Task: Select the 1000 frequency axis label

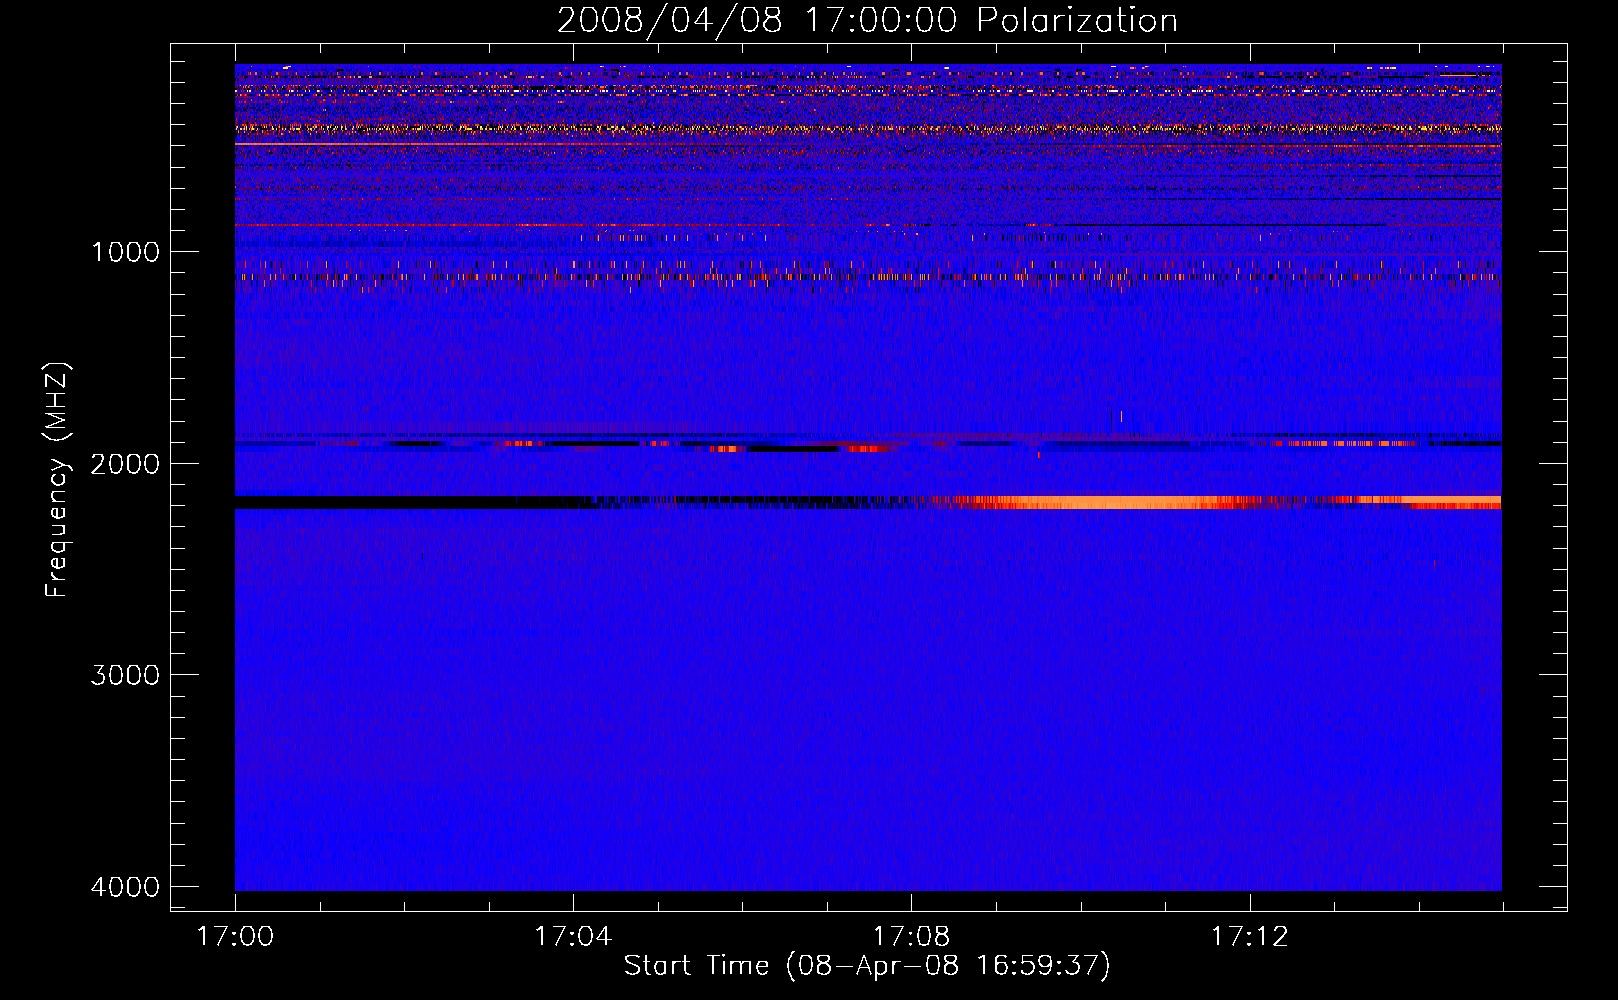Action: click(125, 251)
